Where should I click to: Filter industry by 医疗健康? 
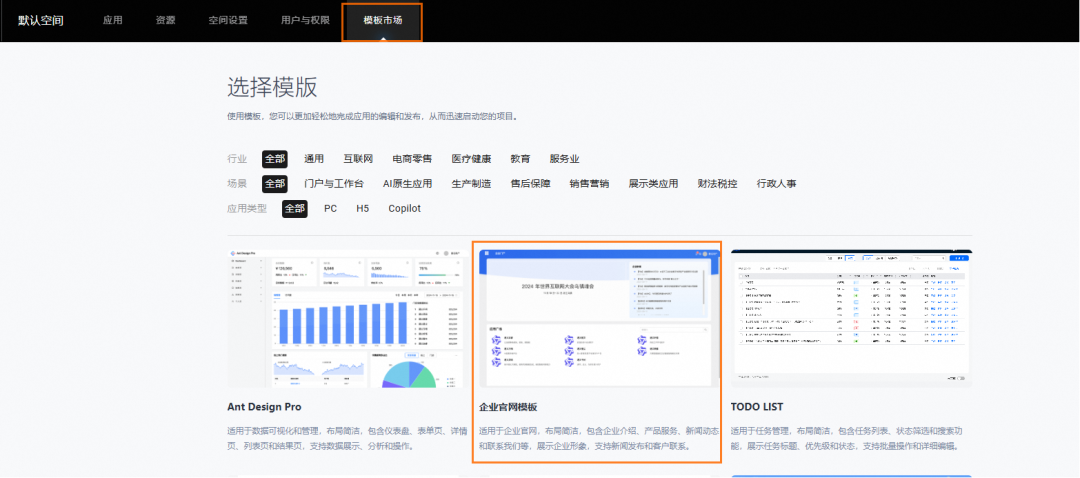(x=471, y=159)
